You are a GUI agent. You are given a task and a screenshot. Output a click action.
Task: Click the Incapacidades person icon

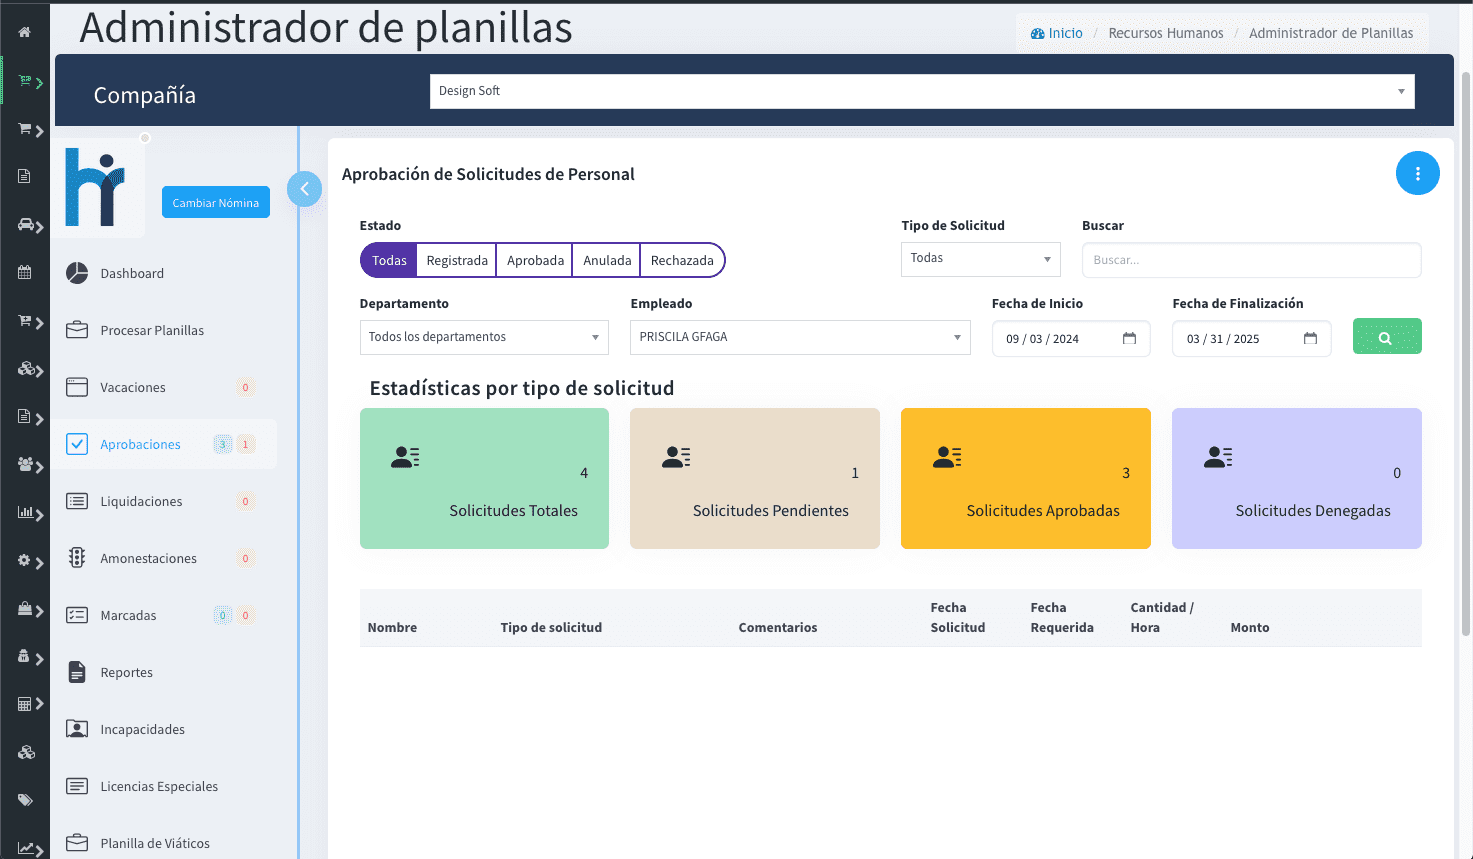pyautogui.click(x=77, y=729)
